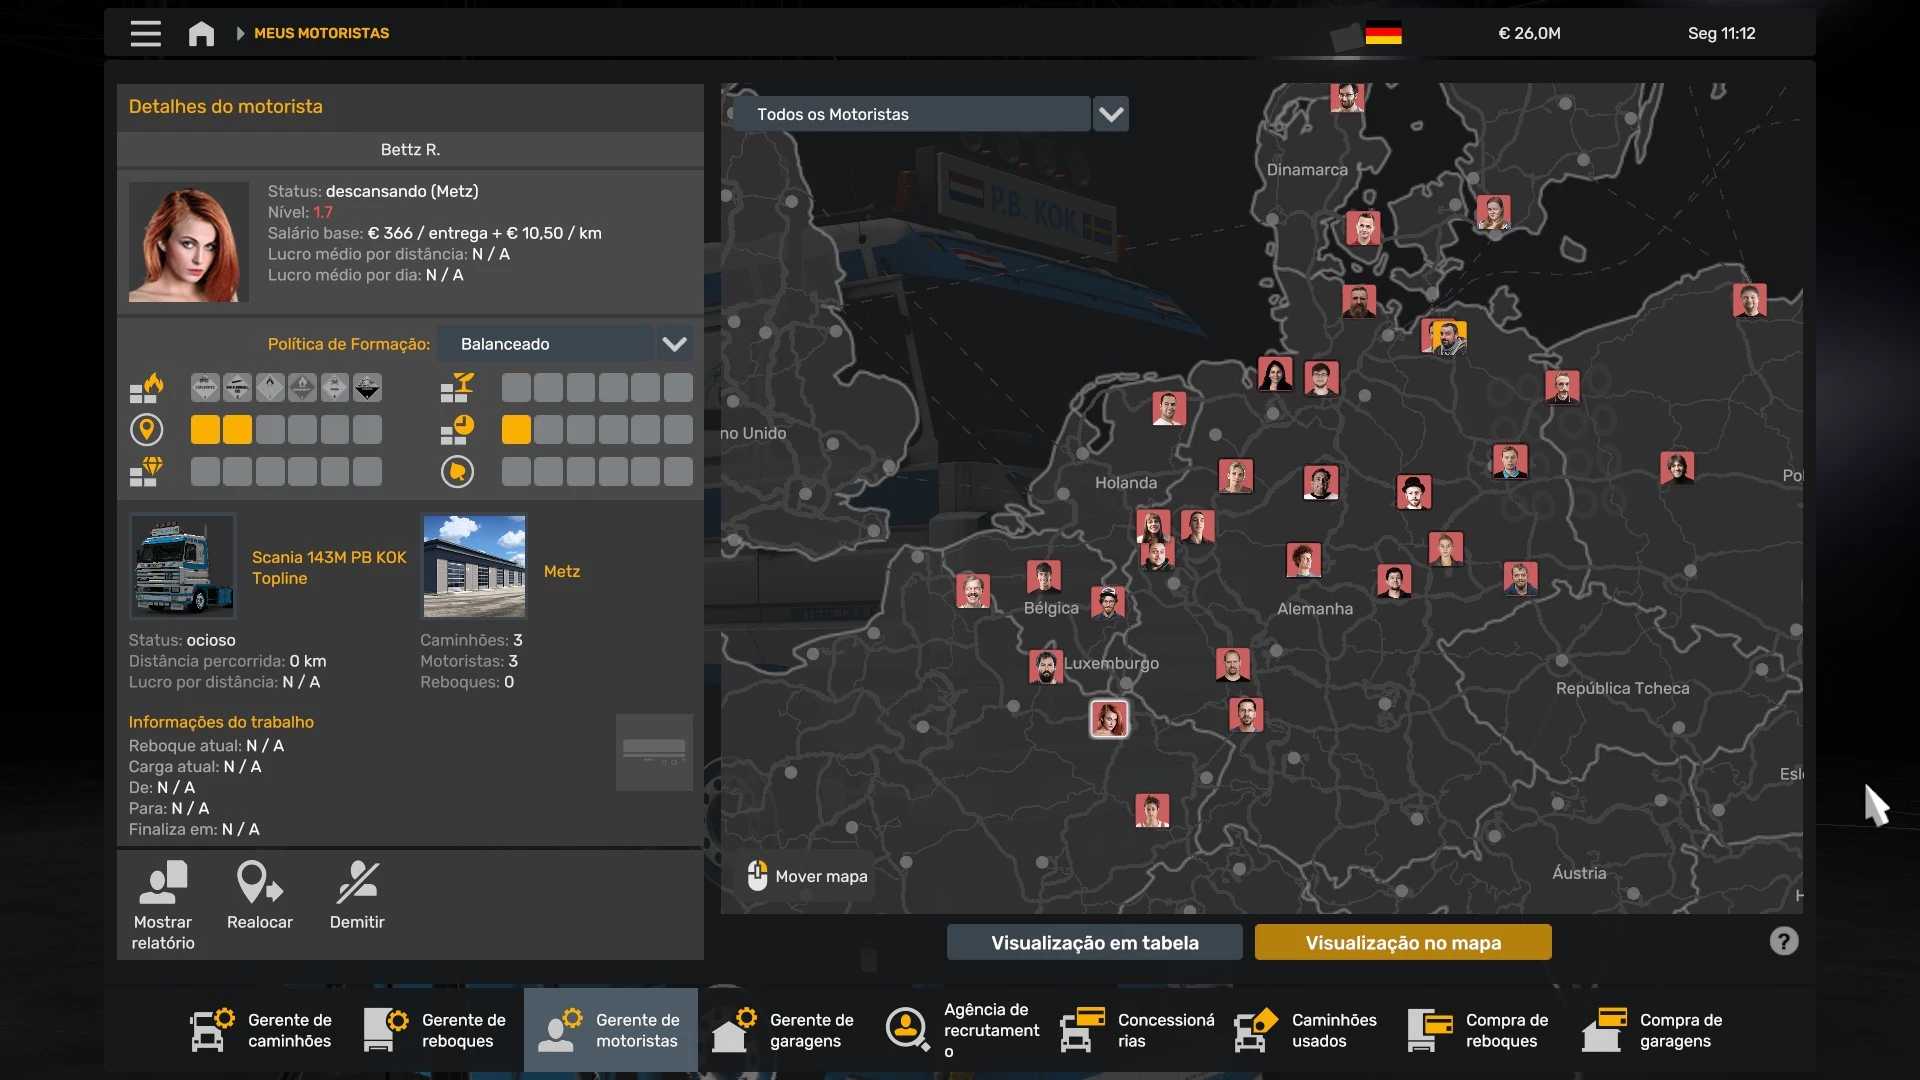Open Gerente de garagens tab
1920x1080 pixels.
pyautogui.click(x=784, y=1030)
